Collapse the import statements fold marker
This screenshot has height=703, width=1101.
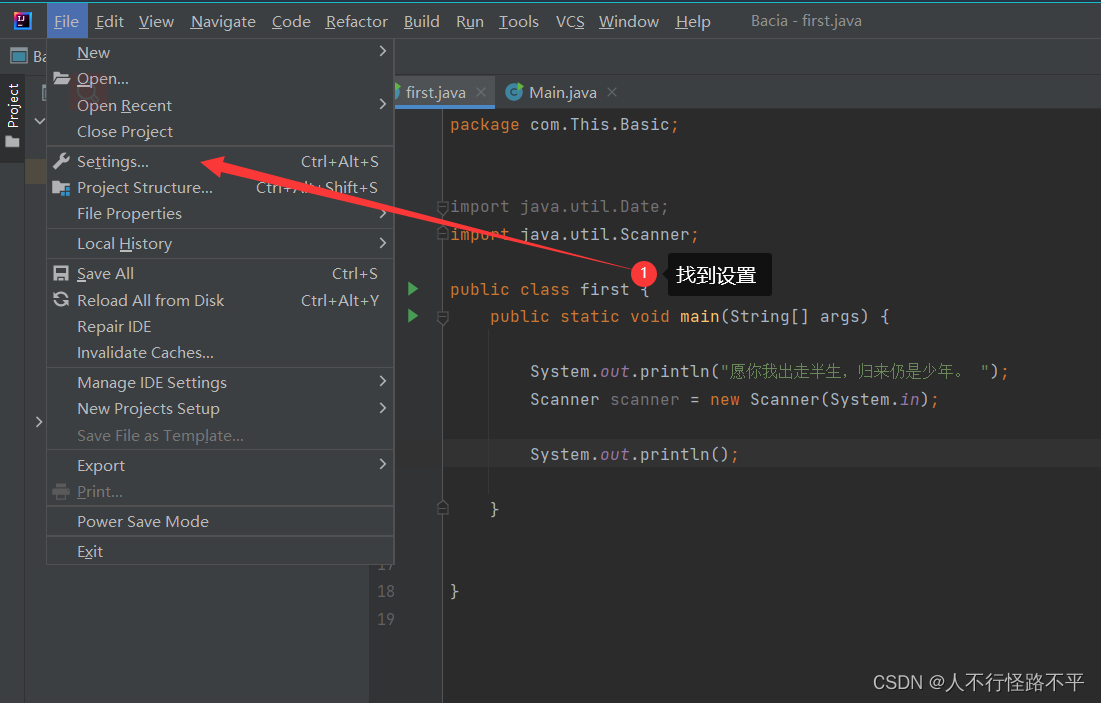pos(442,206)
